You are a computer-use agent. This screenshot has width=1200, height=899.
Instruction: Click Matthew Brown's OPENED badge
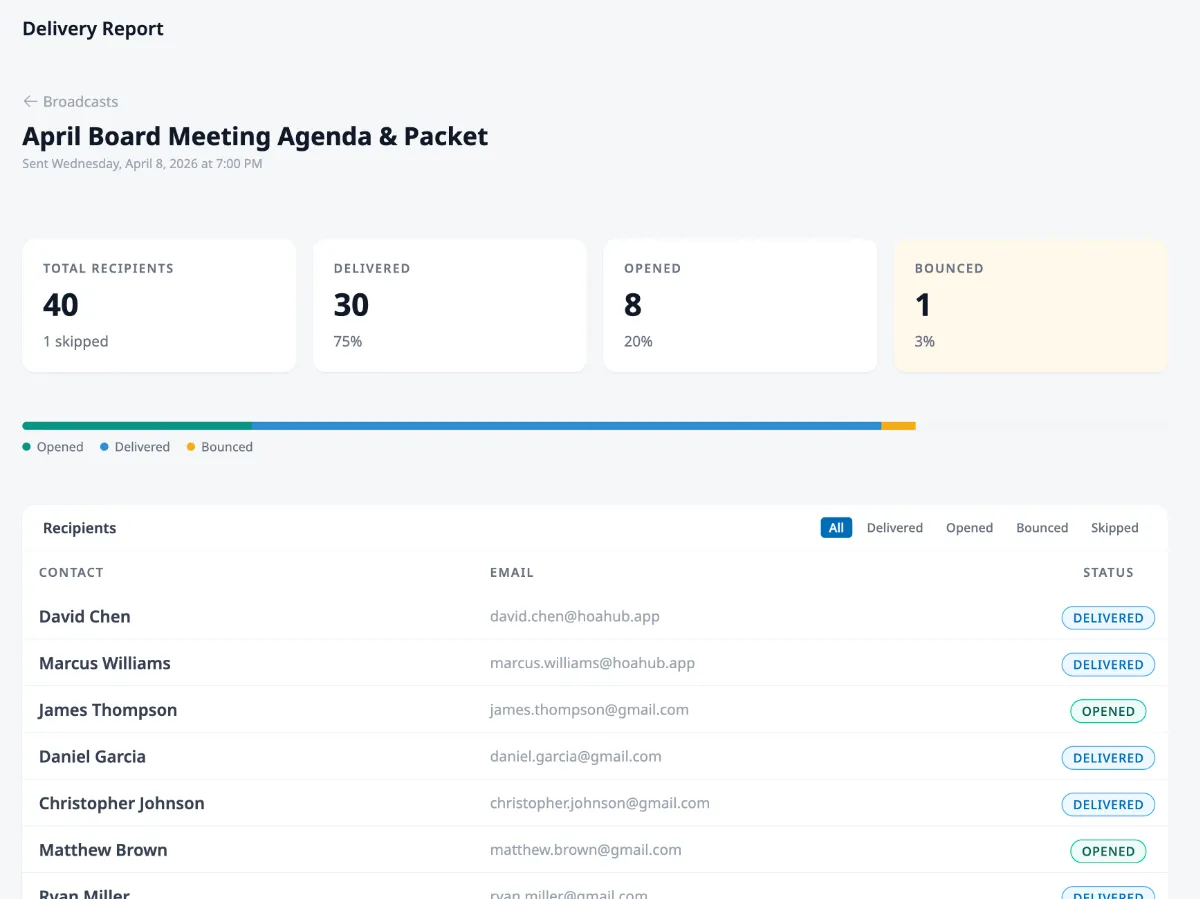[x=1108, y=850]
